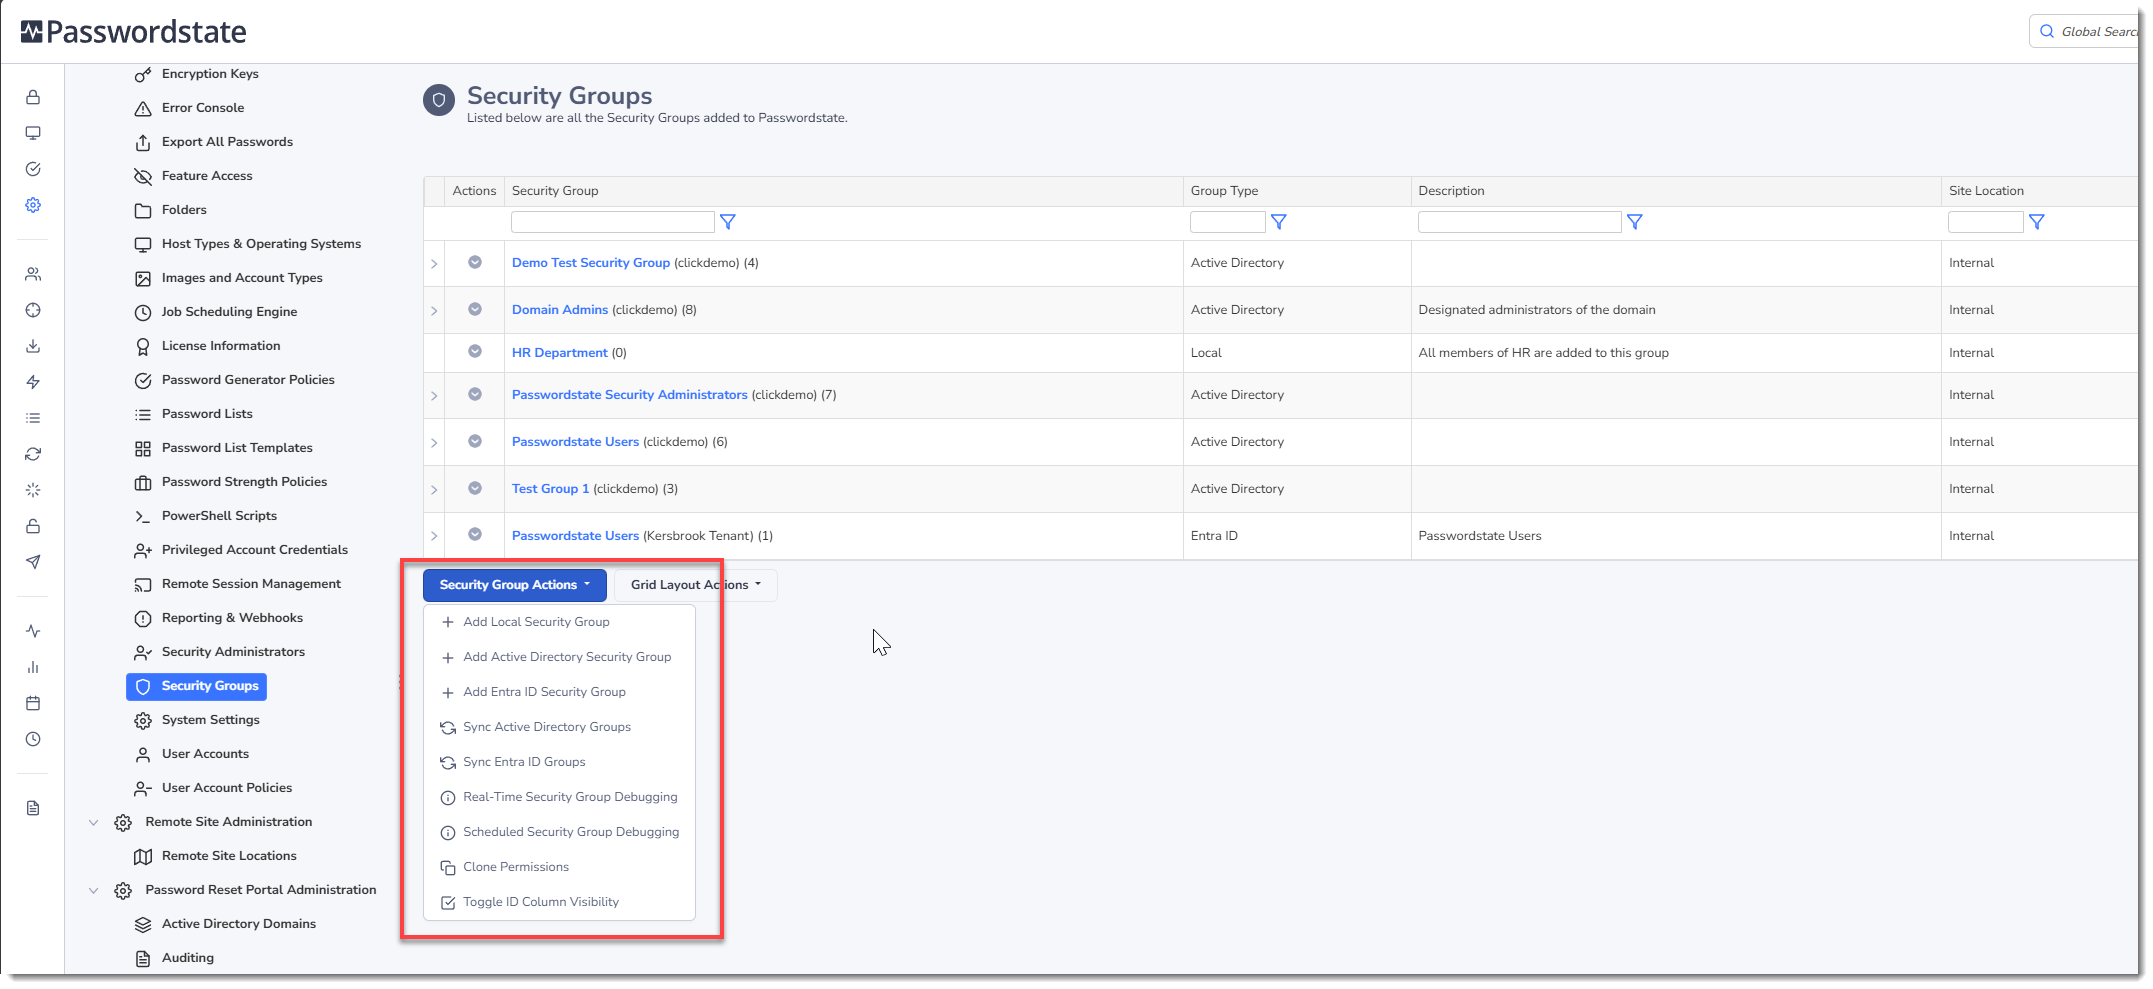Viewport: 2153px width, 989px height.
Task: Open the Passwordstate Security Administrators link
Action: [x=630, y=395]
